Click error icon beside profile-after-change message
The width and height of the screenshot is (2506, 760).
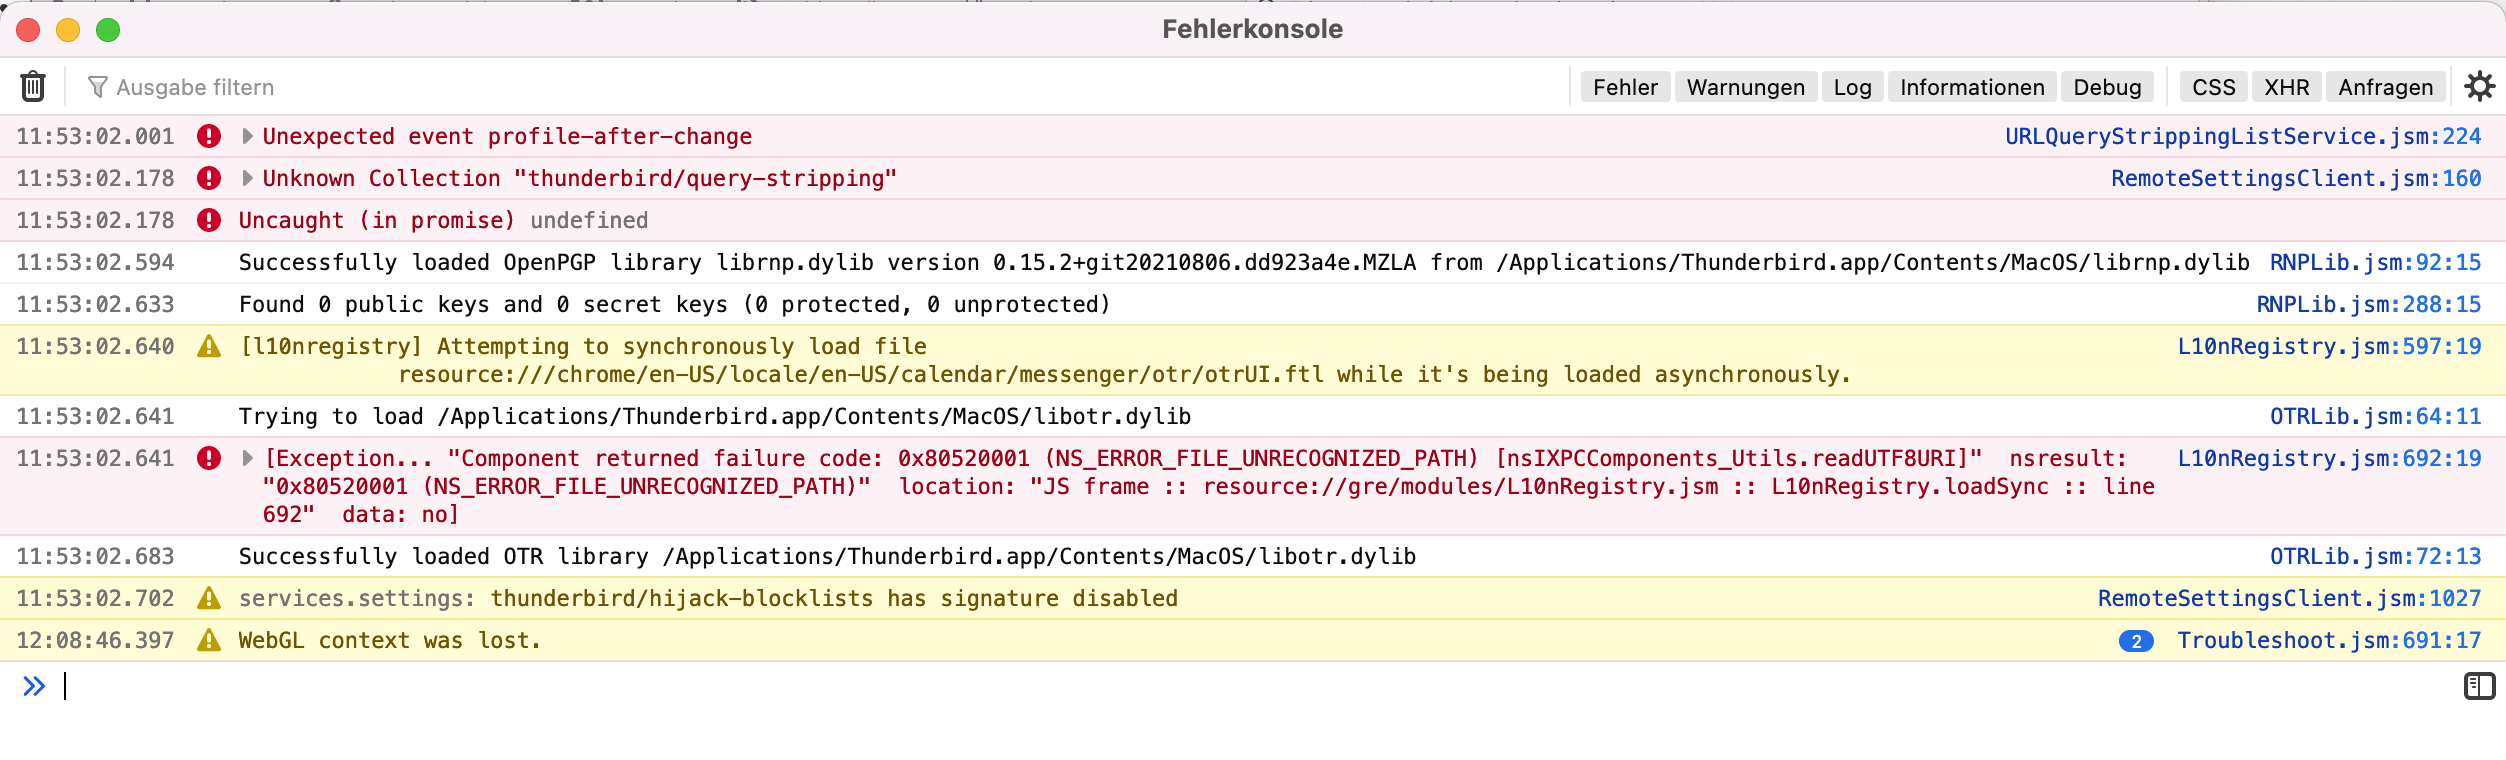click(209, 136)
